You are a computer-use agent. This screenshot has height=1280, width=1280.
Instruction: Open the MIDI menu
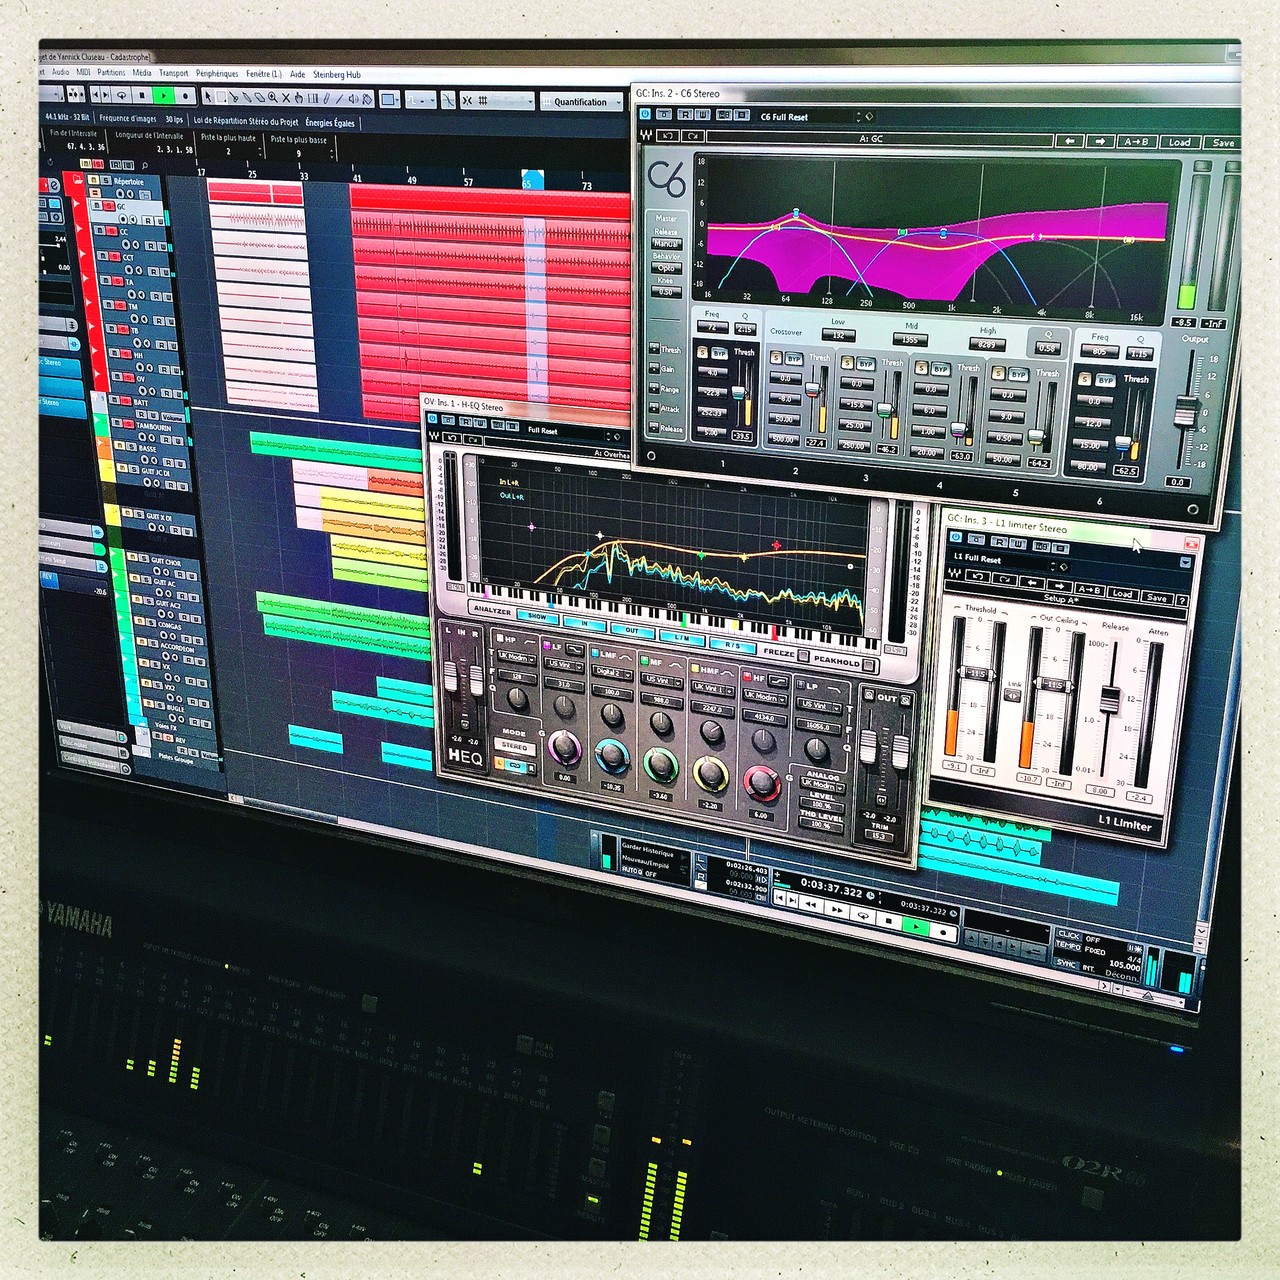click(x=83, y=72)
